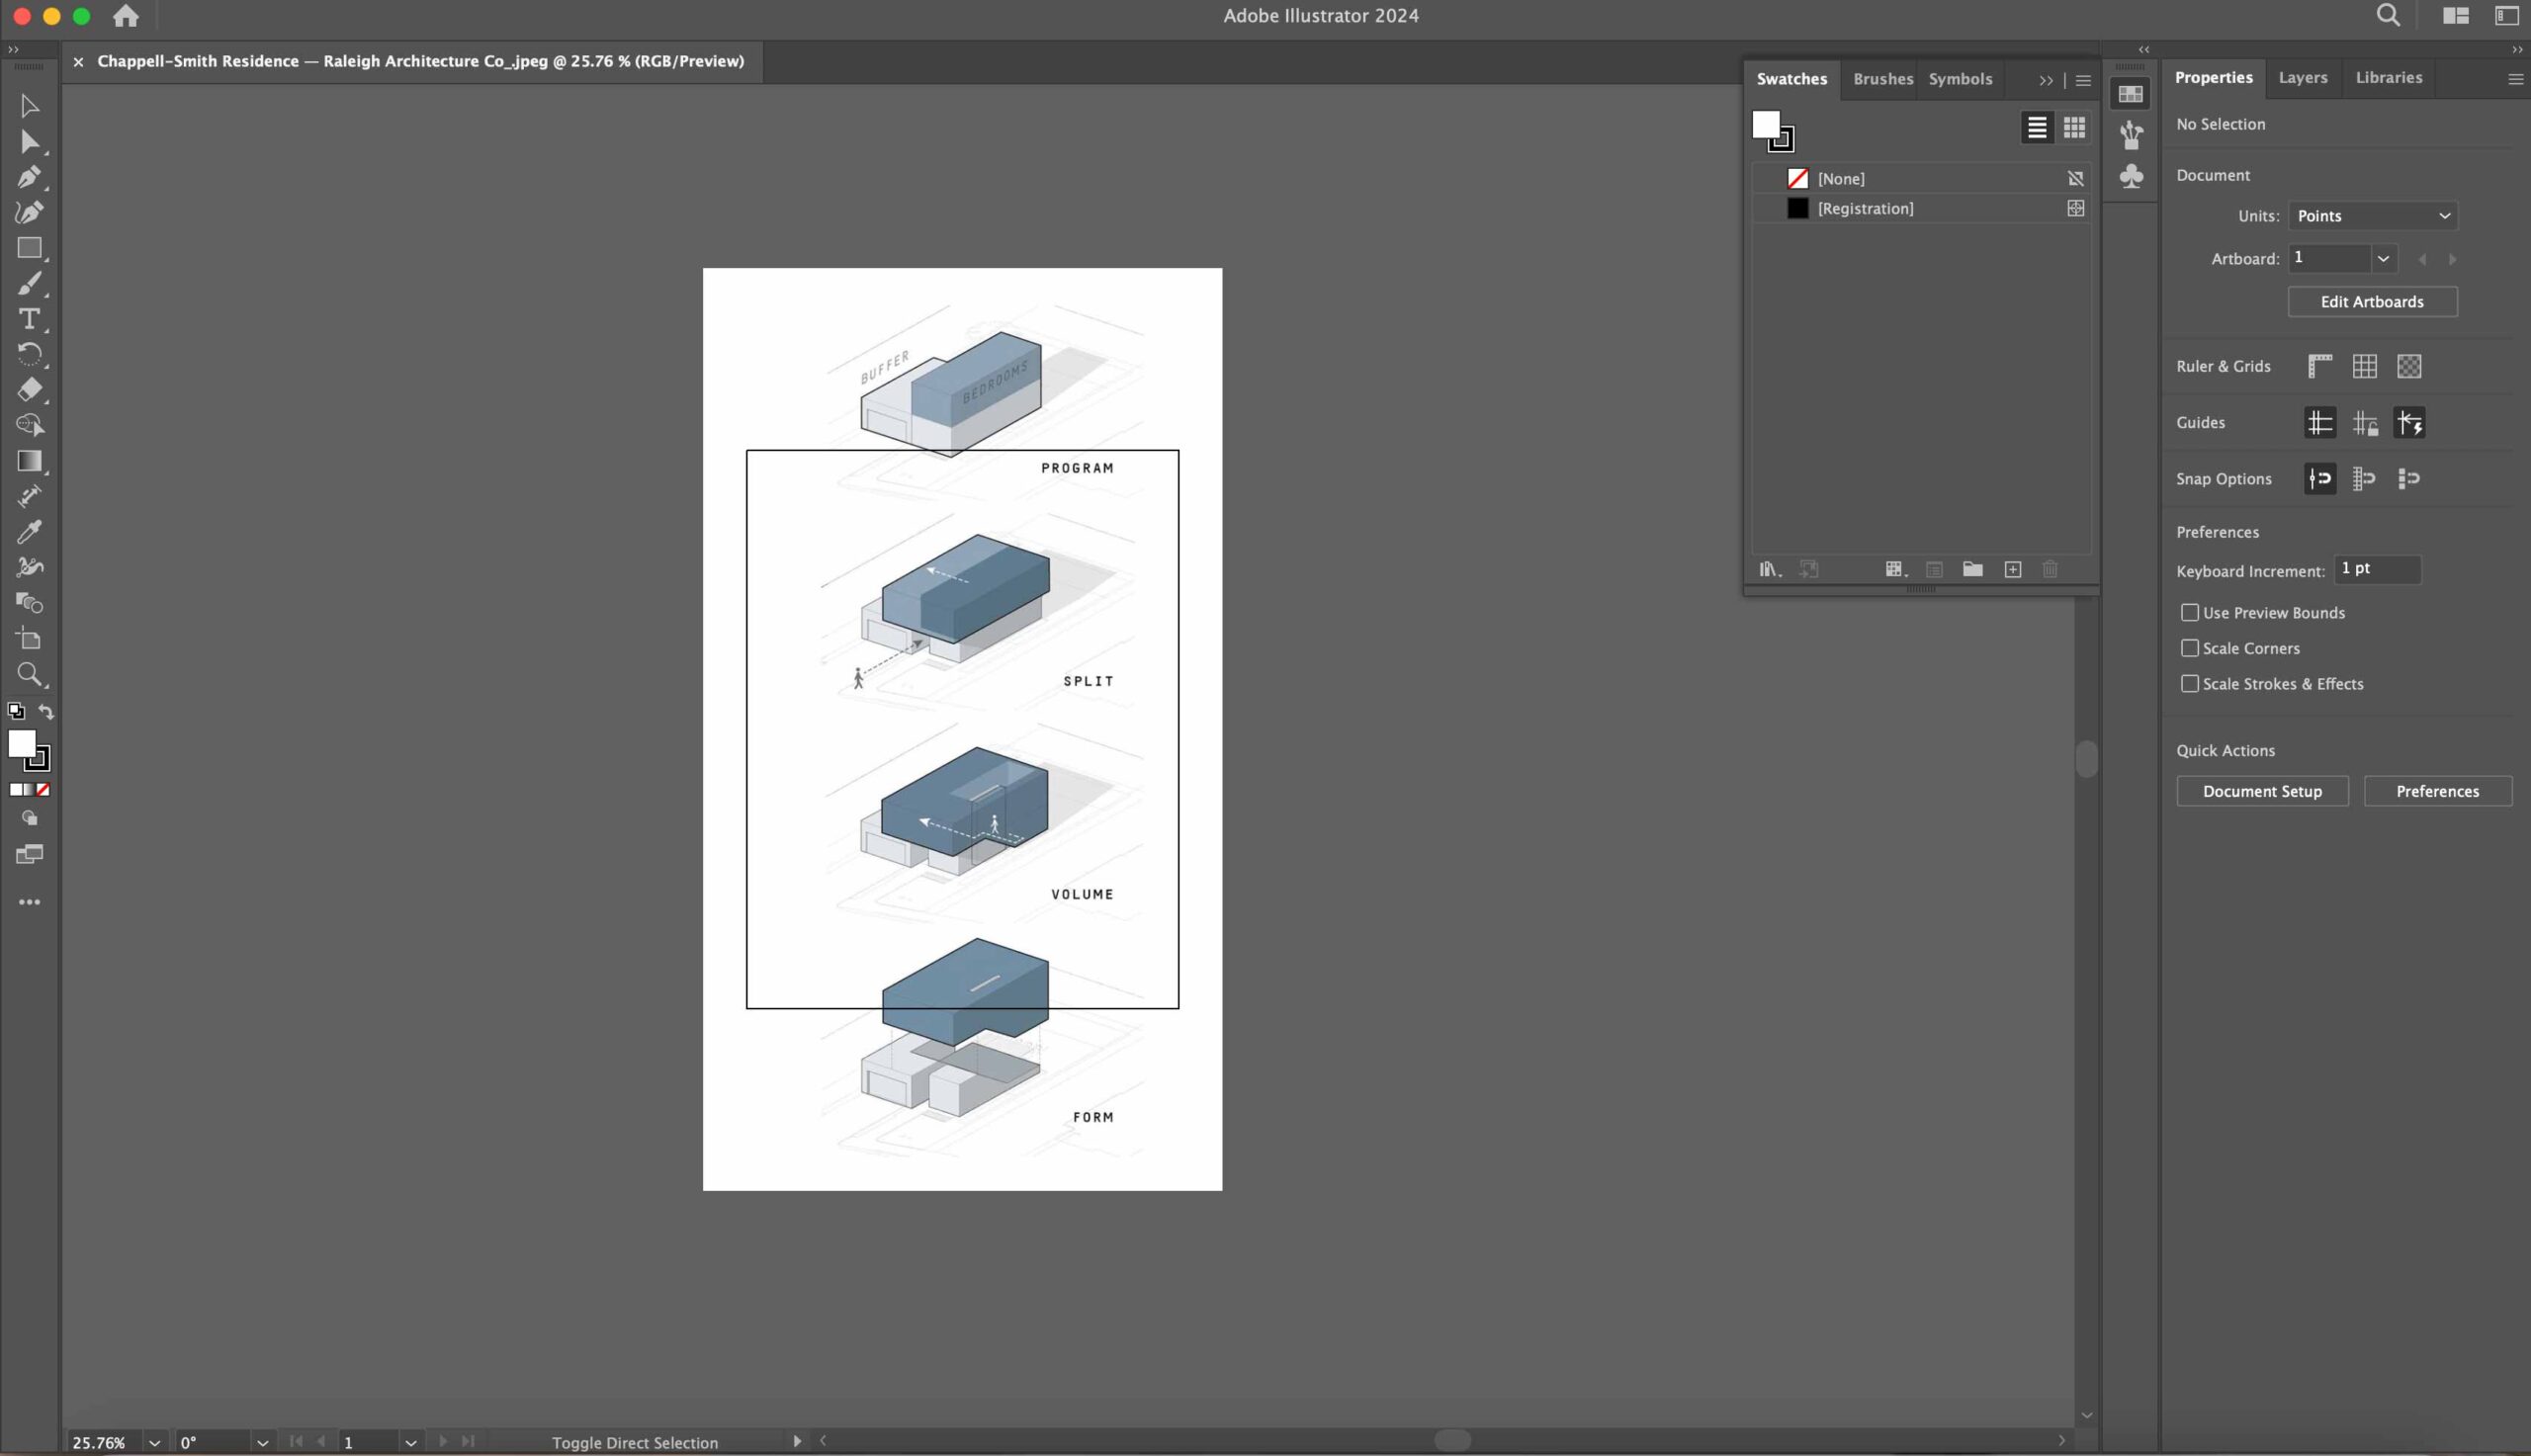Select the Paintbrush tool

[29, 284]
